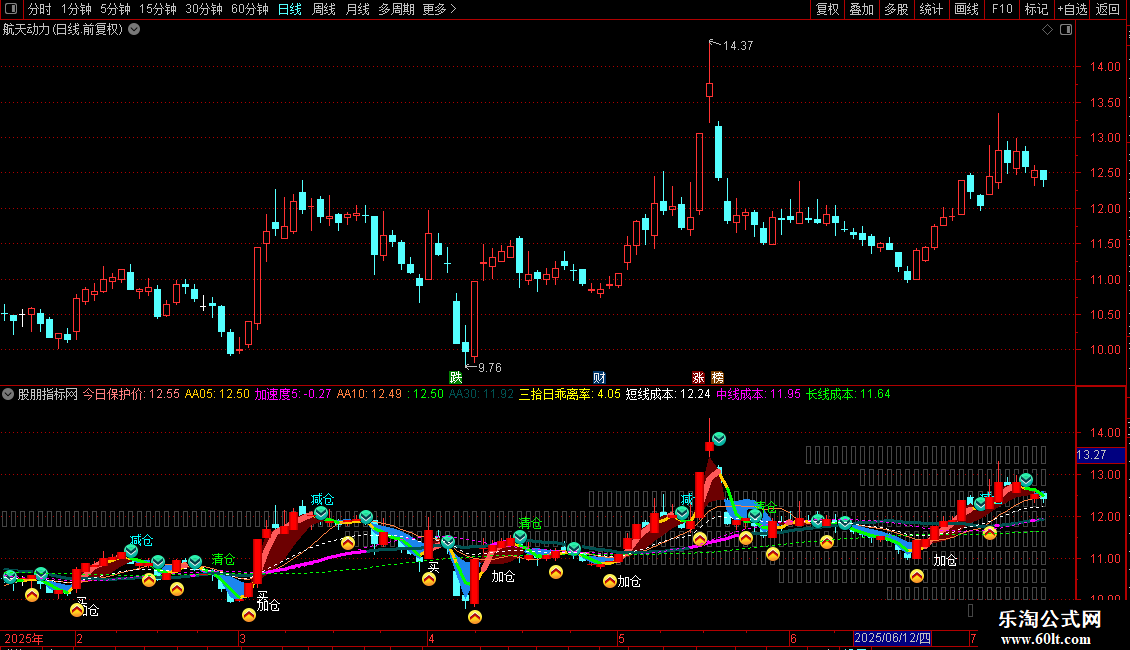
Task: Click the AA10: 12.49 indicator value
Action: (369, 394)
